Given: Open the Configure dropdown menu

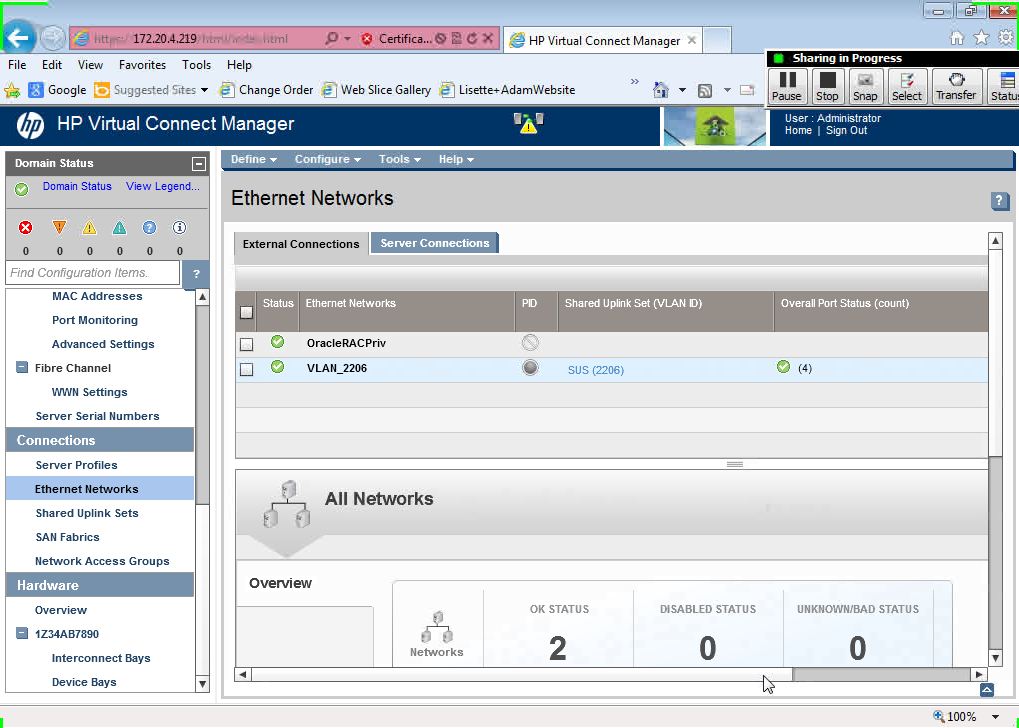Looking at the screenshot, I should click(x=328, y=159).
